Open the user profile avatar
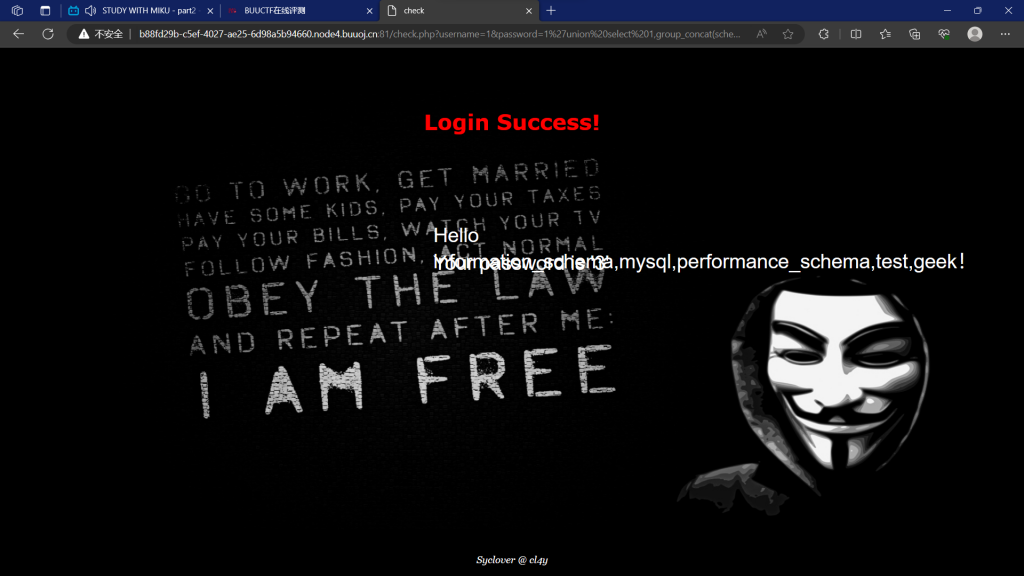This screenshot has height=576, width=1024. coord(975,34)
